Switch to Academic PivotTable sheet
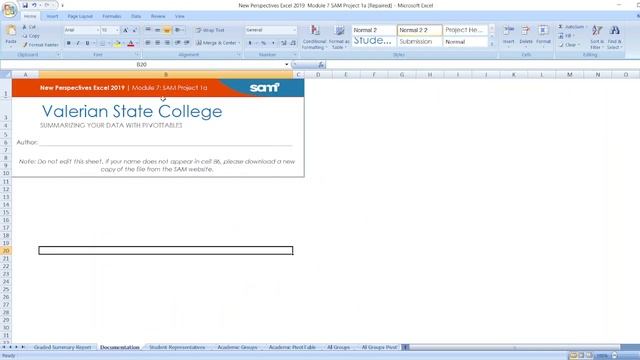640x360 pixels. 292,347
